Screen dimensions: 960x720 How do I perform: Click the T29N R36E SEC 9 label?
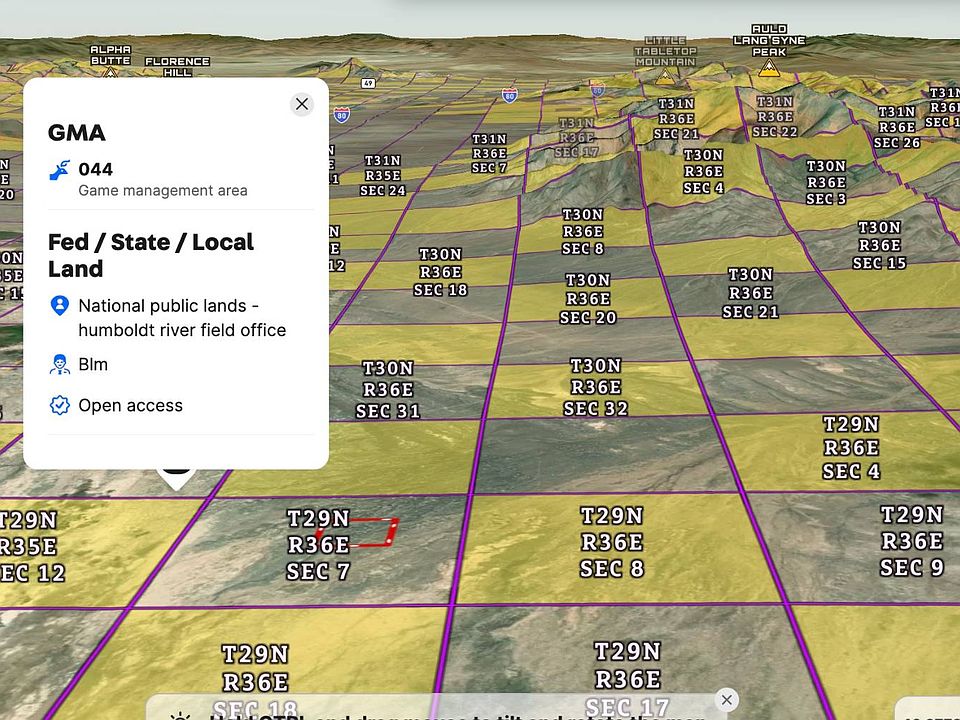pos(911,541)
